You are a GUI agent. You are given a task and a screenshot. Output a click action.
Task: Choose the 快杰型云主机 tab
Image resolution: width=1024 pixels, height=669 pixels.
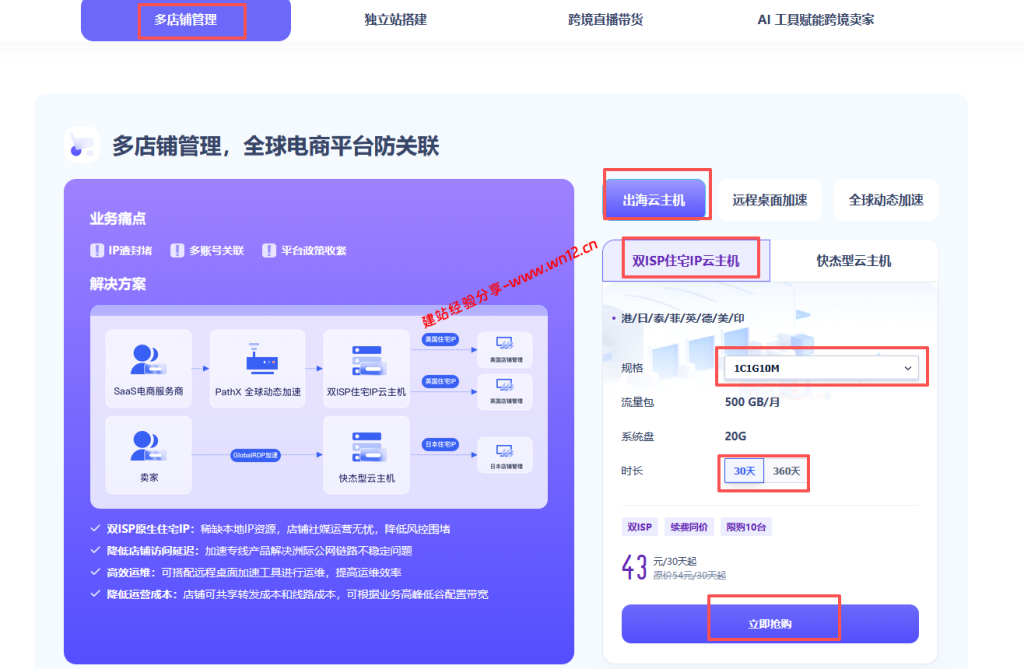[854, 261]
